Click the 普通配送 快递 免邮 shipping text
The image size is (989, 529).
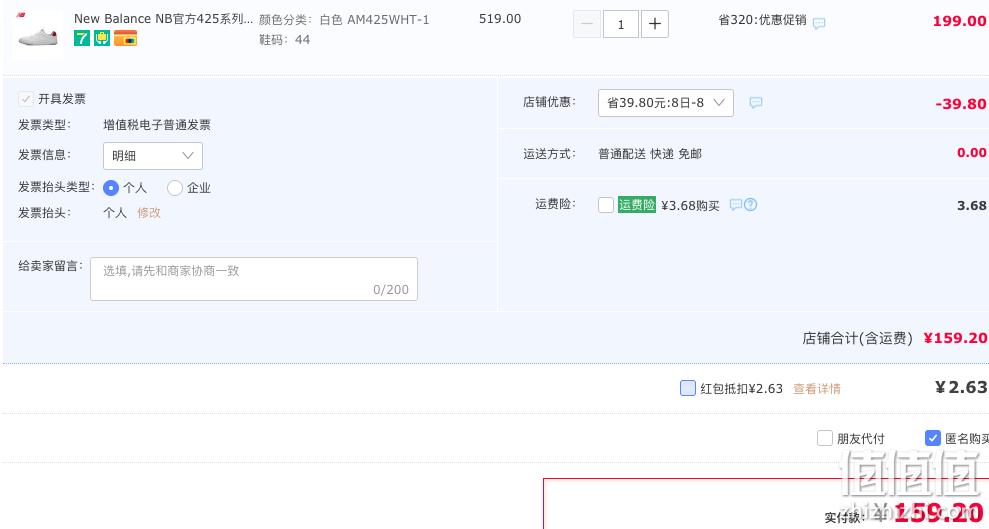click(x=650, y=154)
